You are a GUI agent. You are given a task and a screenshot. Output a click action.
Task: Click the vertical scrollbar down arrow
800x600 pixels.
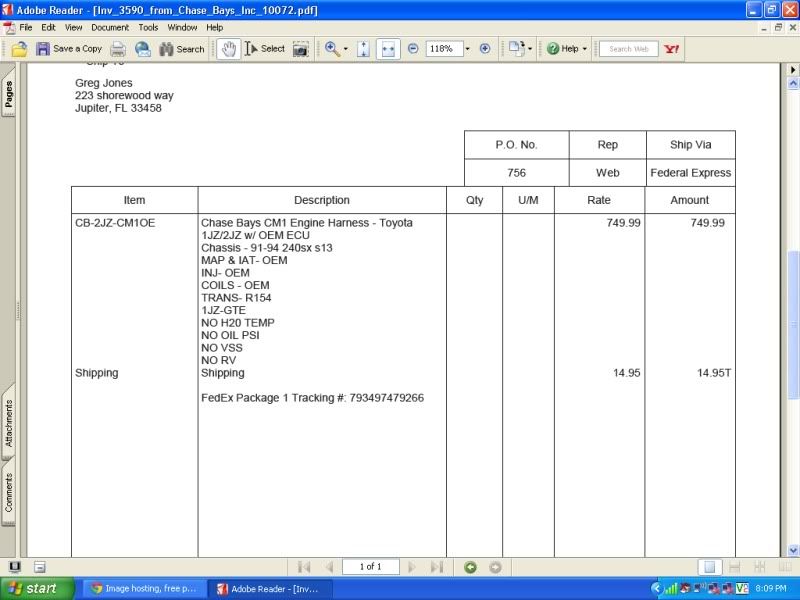click(793, 550)
